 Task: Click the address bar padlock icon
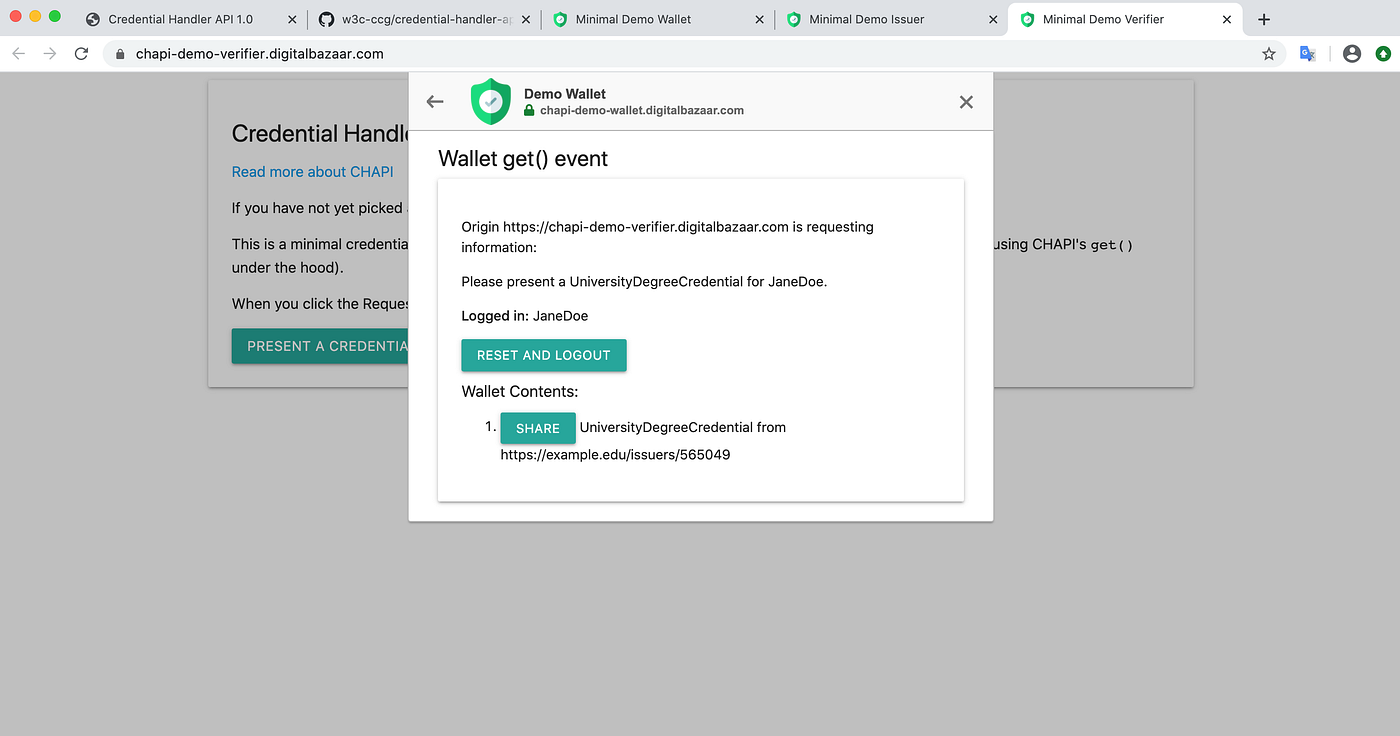point(120,54)
